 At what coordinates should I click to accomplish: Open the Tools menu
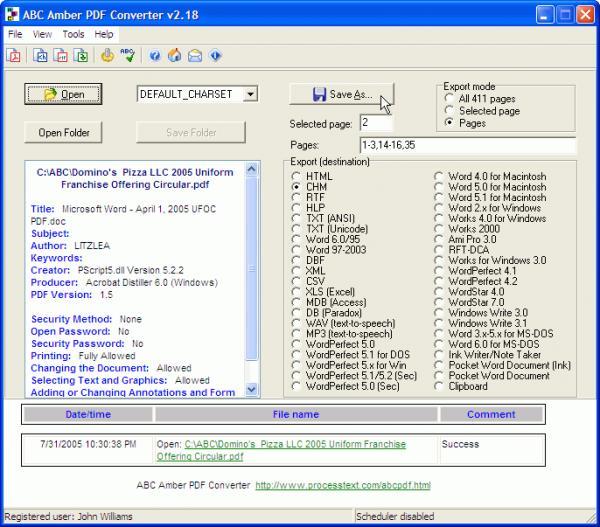[x=73, y=34]
